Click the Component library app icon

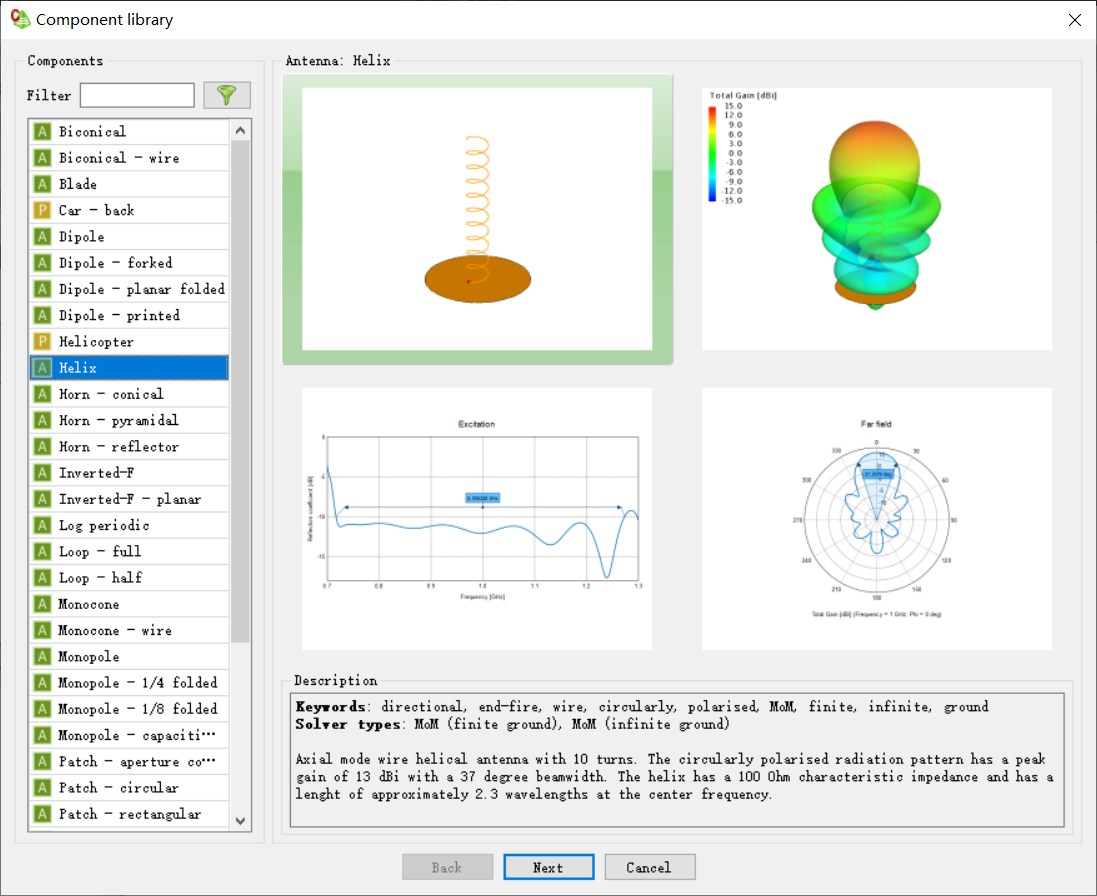click(20, 20)
